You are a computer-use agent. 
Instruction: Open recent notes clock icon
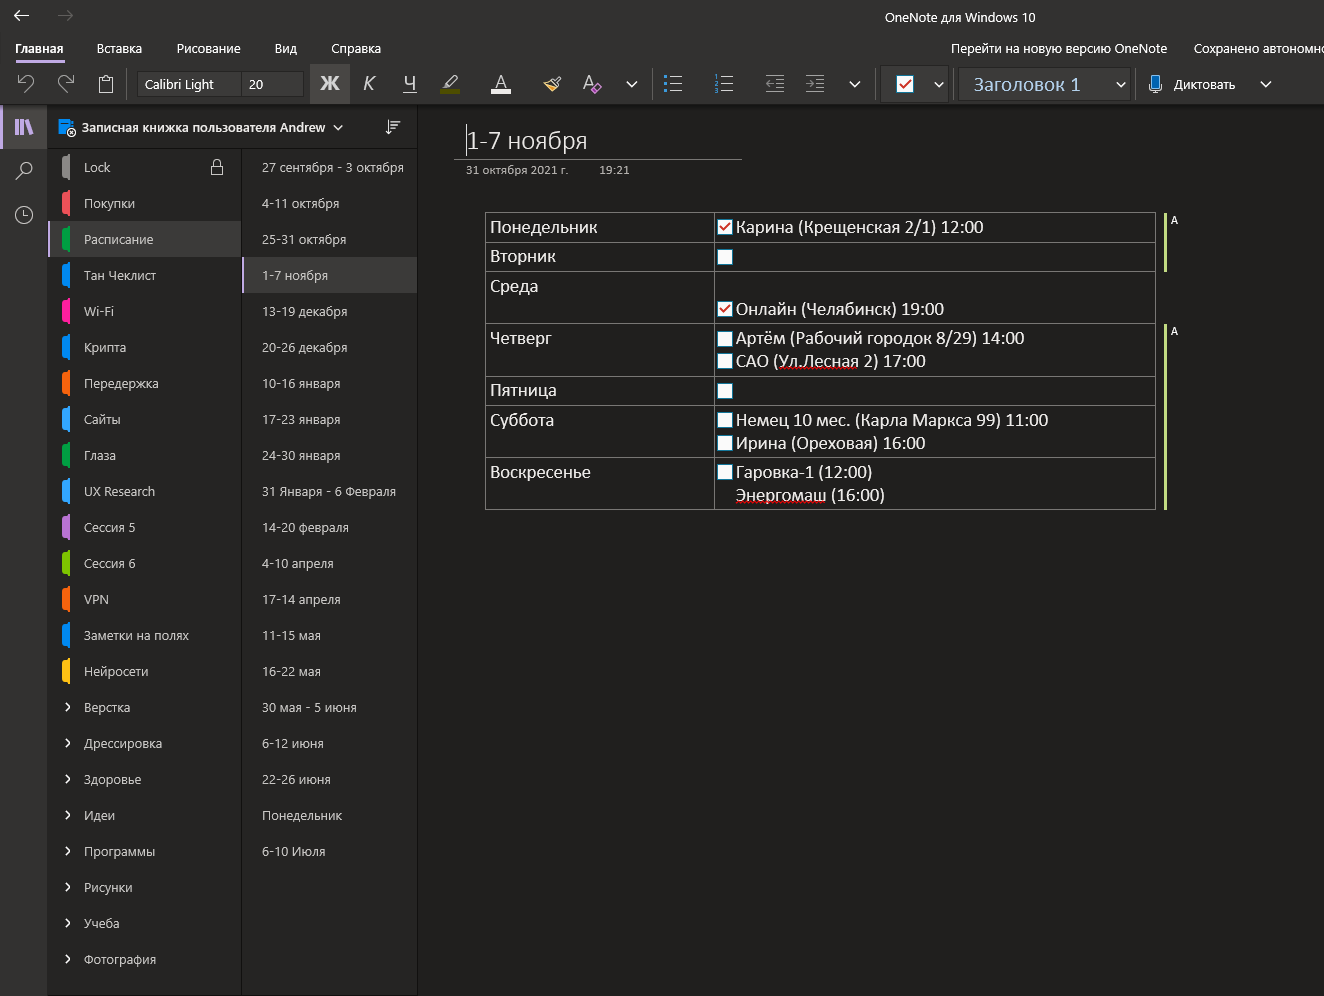[24, 215]
